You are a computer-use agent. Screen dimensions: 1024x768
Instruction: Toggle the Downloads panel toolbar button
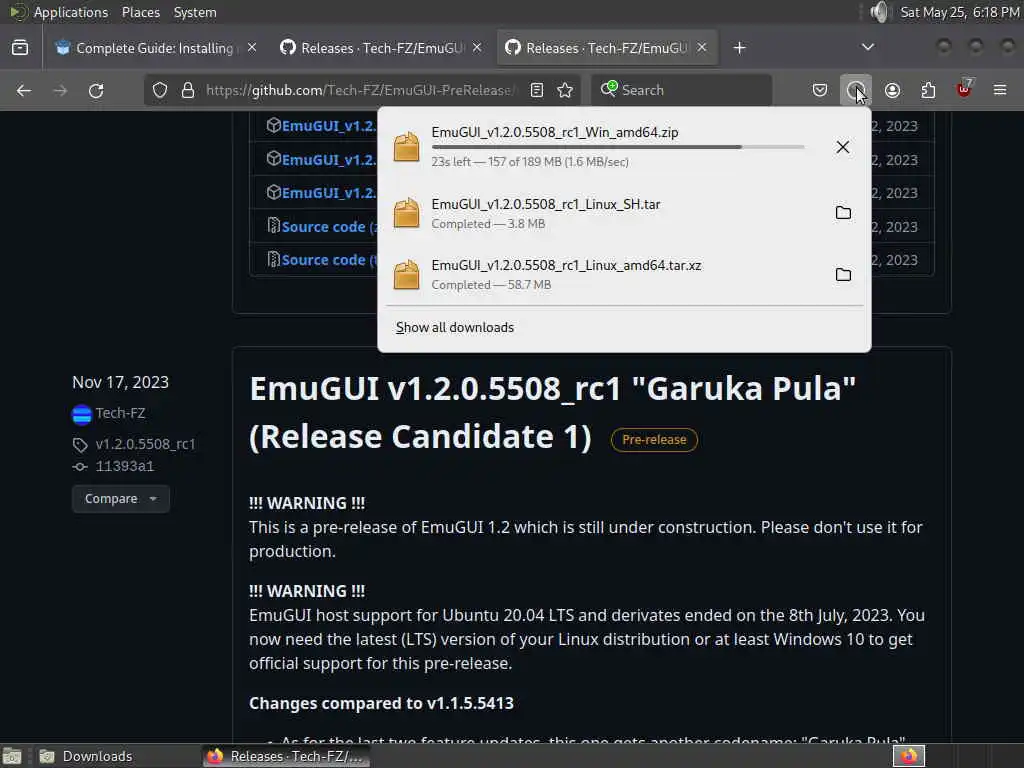point(856,90)
